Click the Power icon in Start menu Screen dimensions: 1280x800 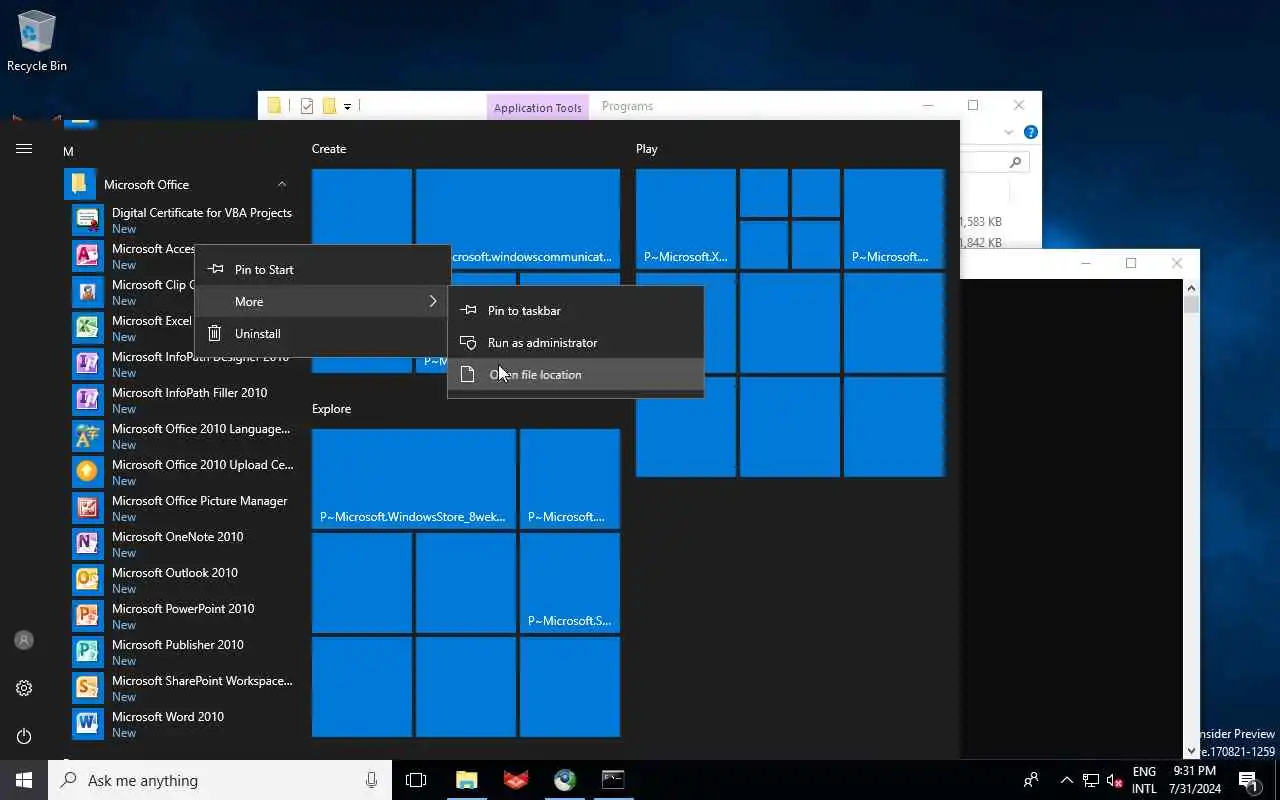pyautogui.click(x=24, y=736)
